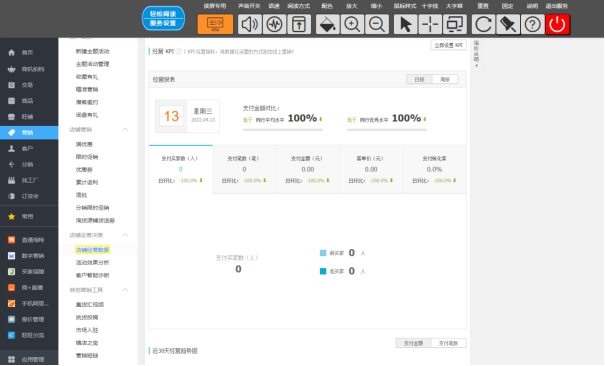605x366 pixels.
Task: Toggle the orange screen reader mode button
Action: [x=215, y=24]
